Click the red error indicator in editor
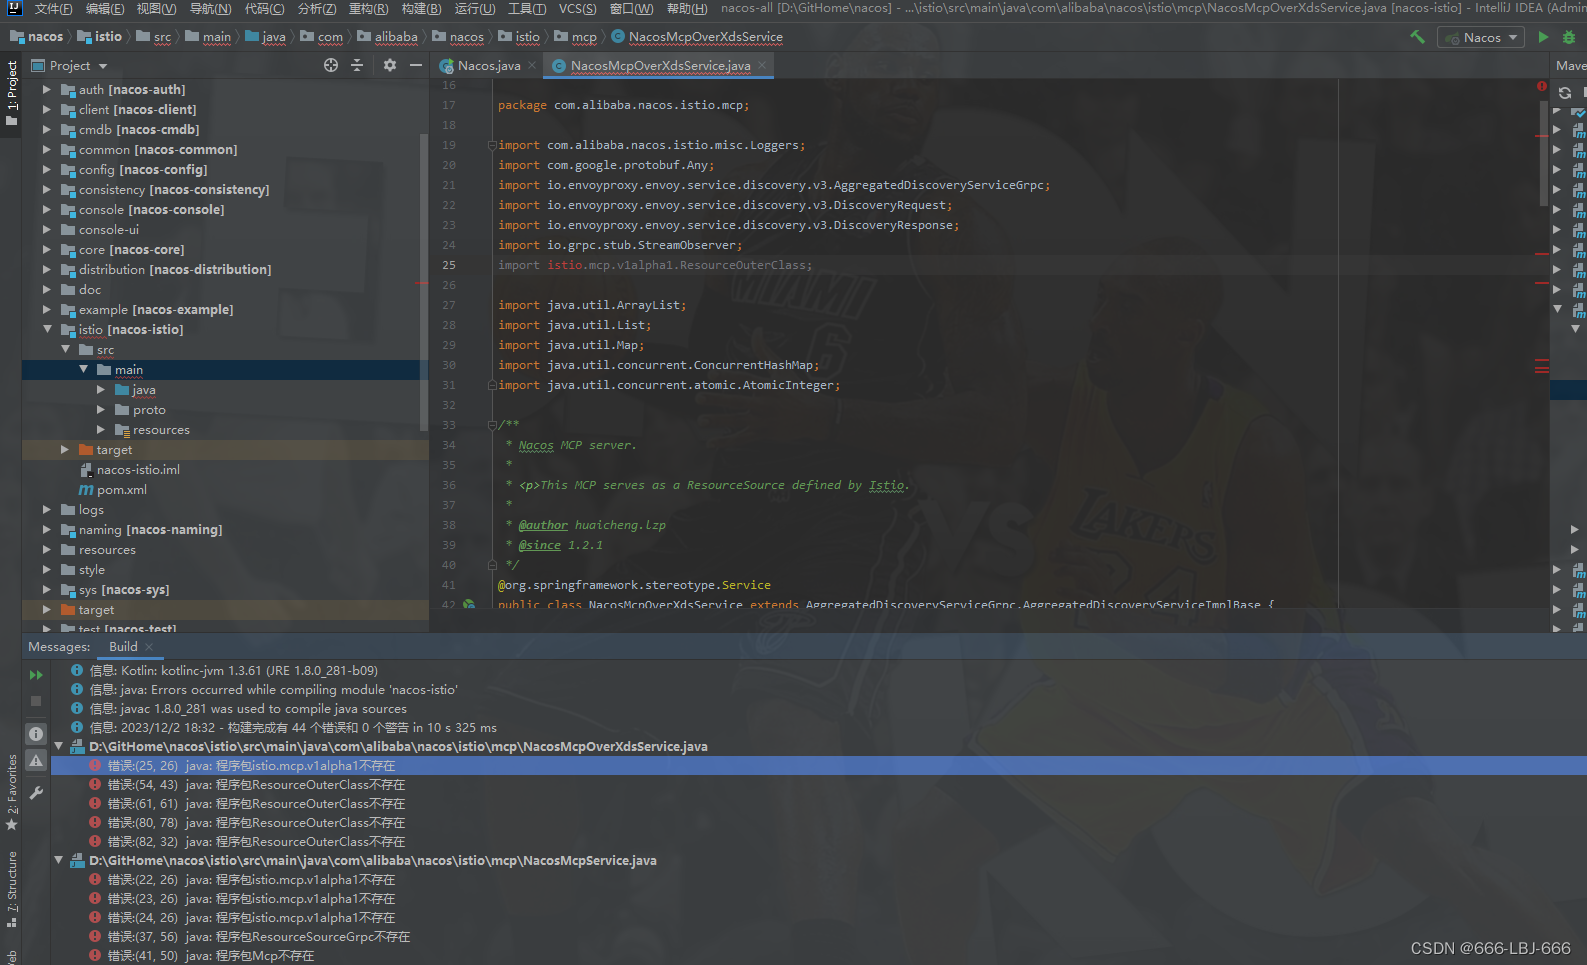Image resolution: width=1587 pixels, height=965 pixels. tap(1542, 87)
